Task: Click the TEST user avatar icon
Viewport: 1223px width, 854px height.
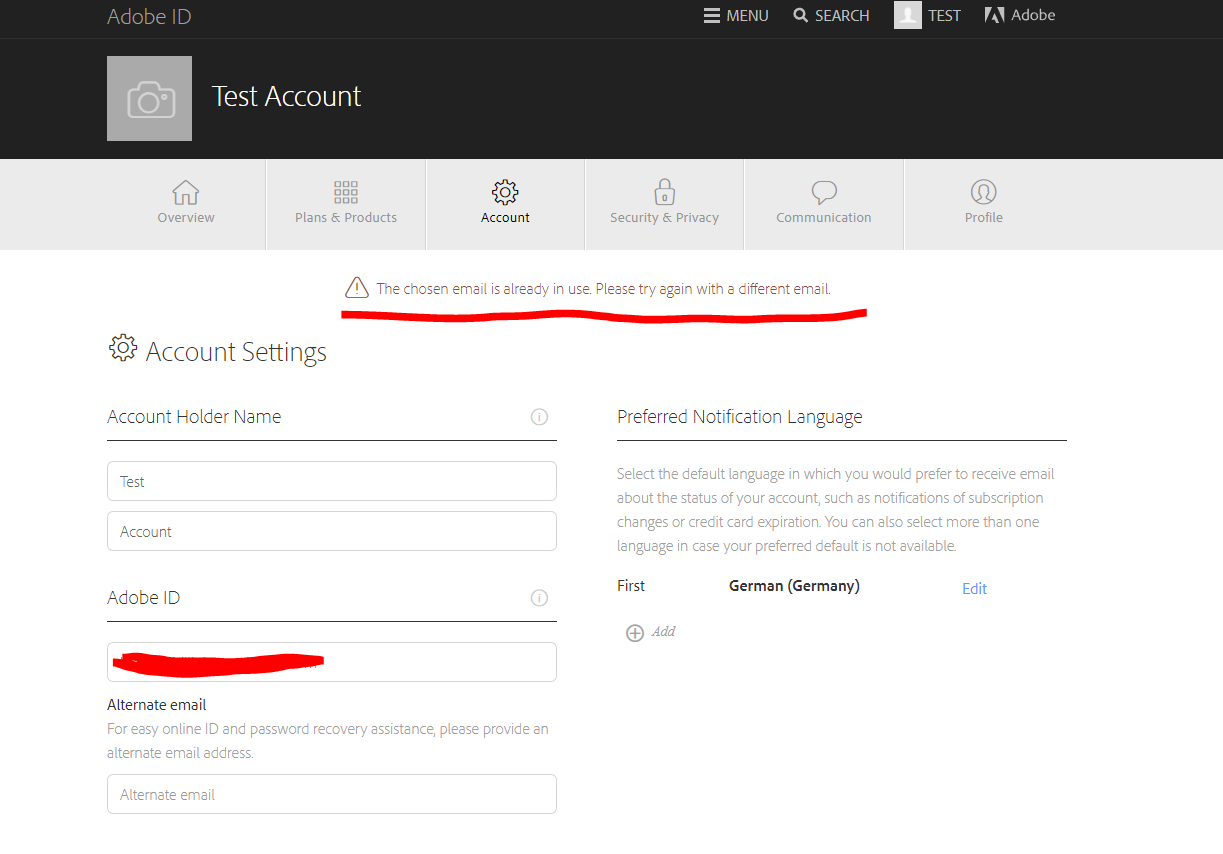Action: pos(907,15)
